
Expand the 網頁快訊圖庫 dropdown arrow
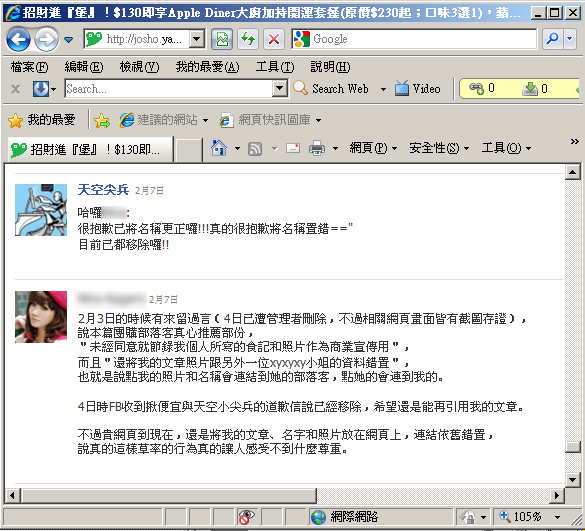[x=318, y=121]
